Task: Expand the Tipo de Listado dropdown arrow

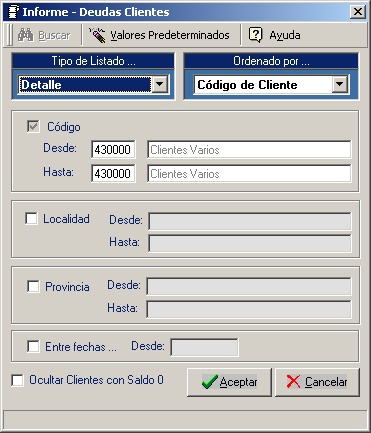Action: [x=160, y=84]
